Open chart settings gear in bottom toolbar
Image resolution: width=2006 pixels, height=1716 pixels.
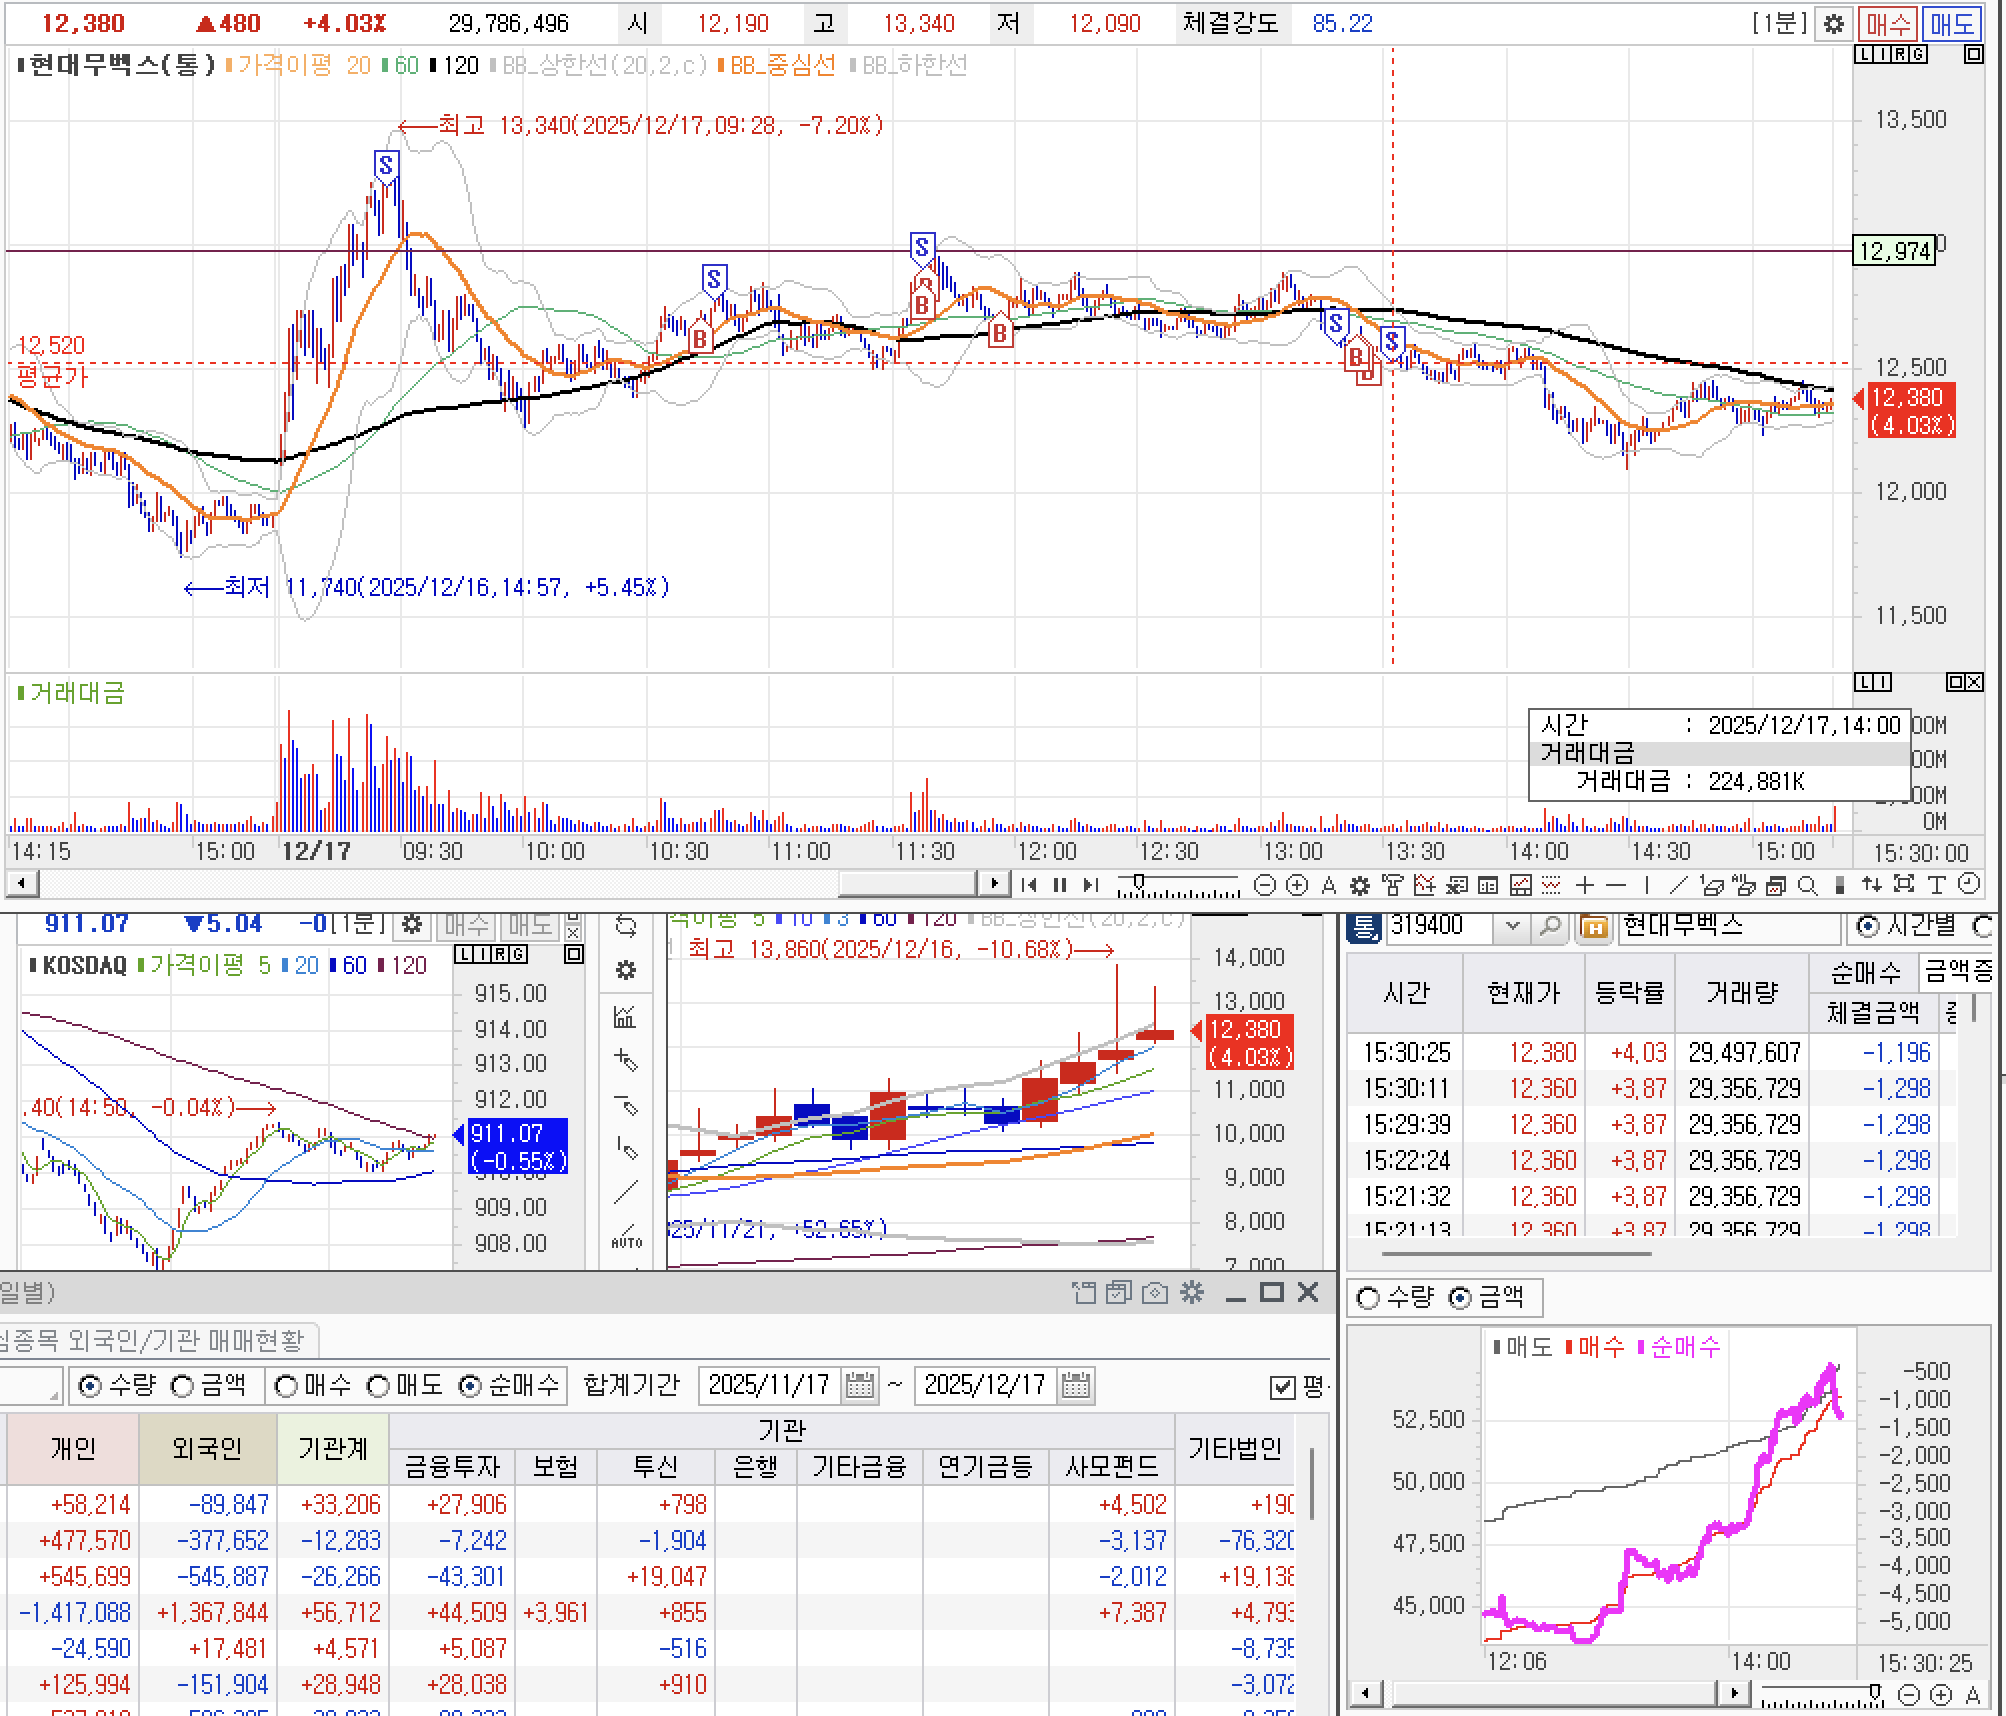tap(1359, 885)
